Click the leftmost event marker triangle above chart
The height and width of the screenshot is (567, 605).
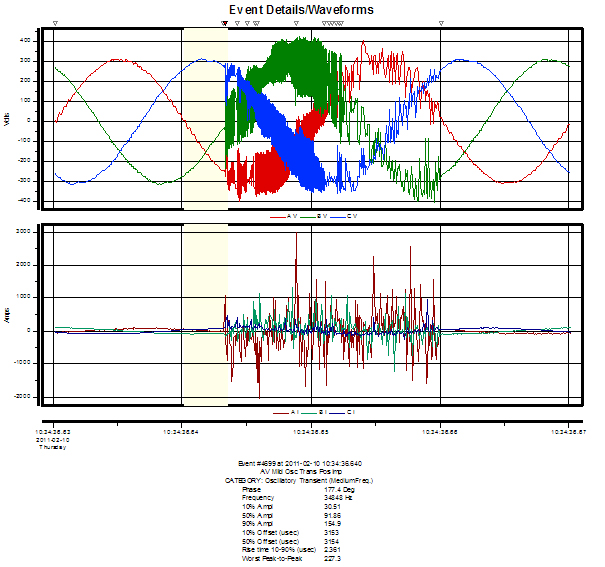point(55,22)
